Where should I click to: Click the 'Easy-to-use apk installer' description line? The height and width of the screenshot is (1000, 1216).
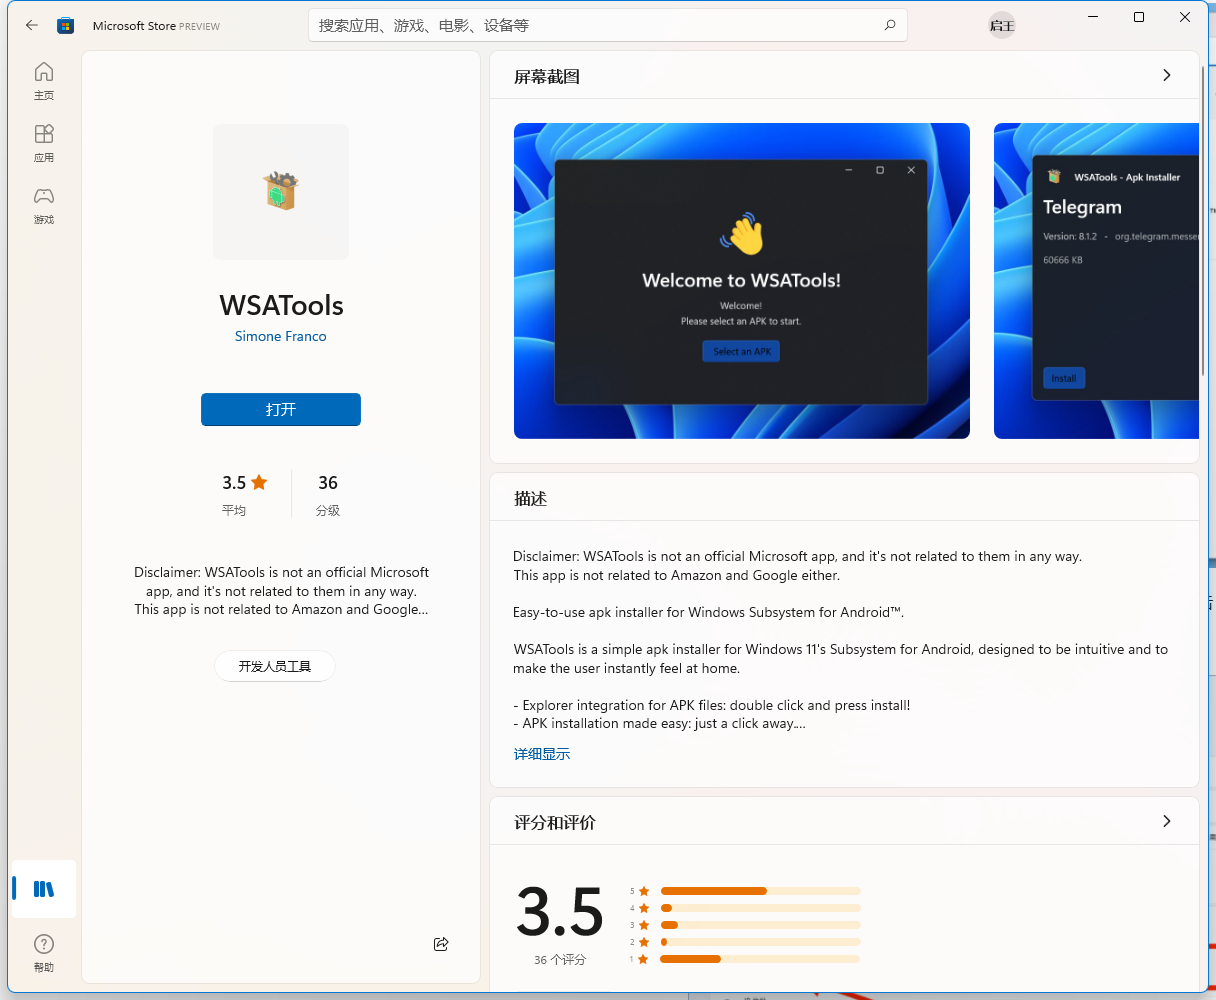(709, 612)
